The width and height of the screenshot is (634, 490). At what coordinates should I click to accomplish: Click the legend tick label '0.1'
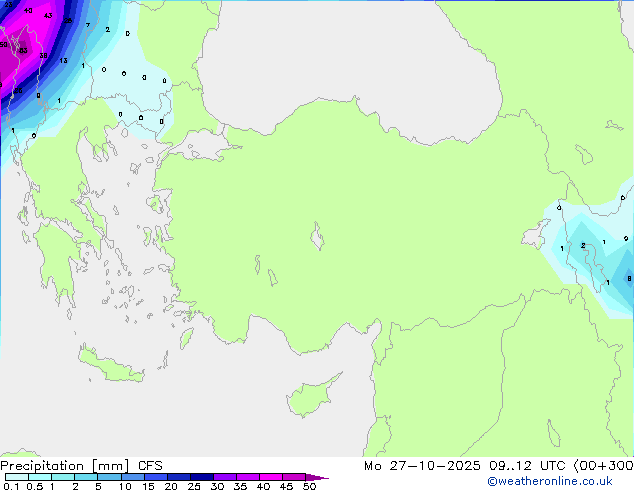[11, 486]
